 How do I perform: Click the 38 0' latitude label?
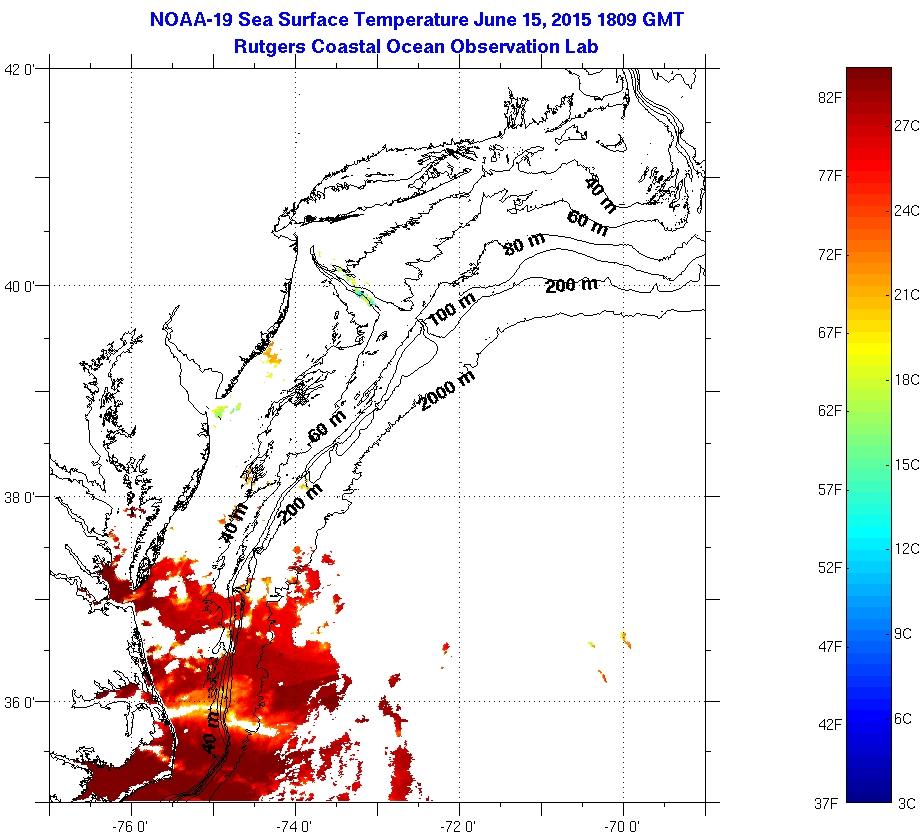pyautogui.click(x=19, y=498)
